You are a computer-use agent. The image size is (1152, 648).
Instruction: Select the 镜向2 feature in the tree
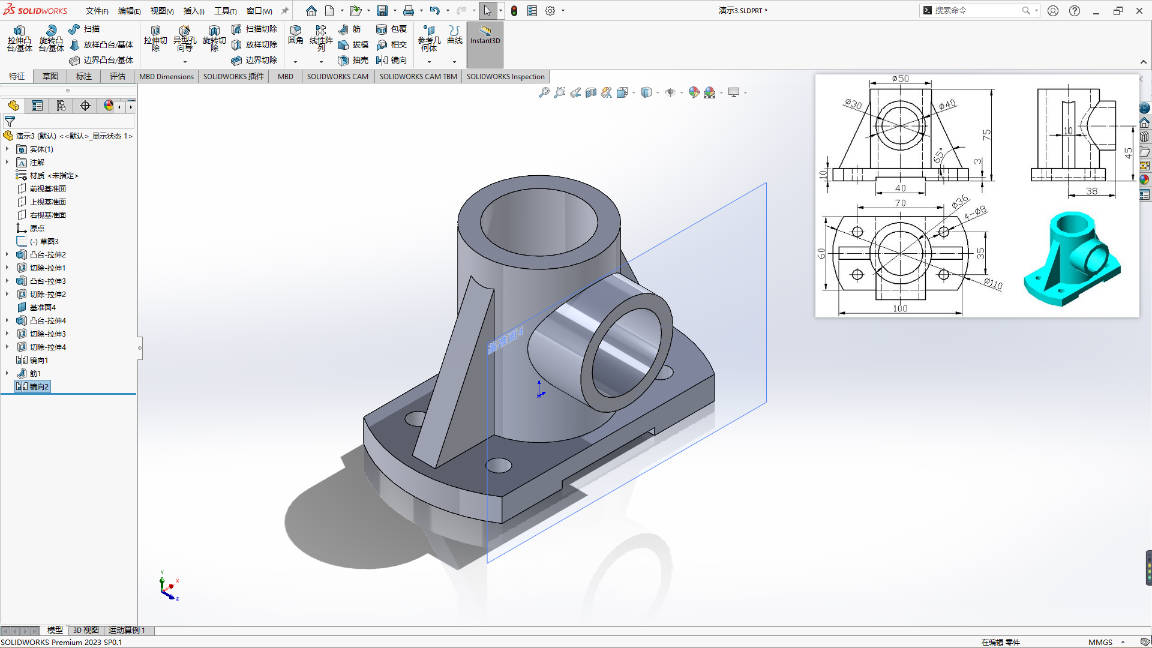tap(32, 386)
